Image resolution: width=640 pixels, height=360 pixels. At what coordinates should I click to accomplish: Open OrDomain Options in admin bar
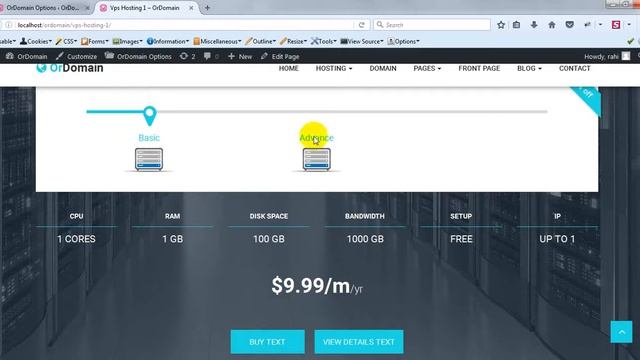[138, 56]
